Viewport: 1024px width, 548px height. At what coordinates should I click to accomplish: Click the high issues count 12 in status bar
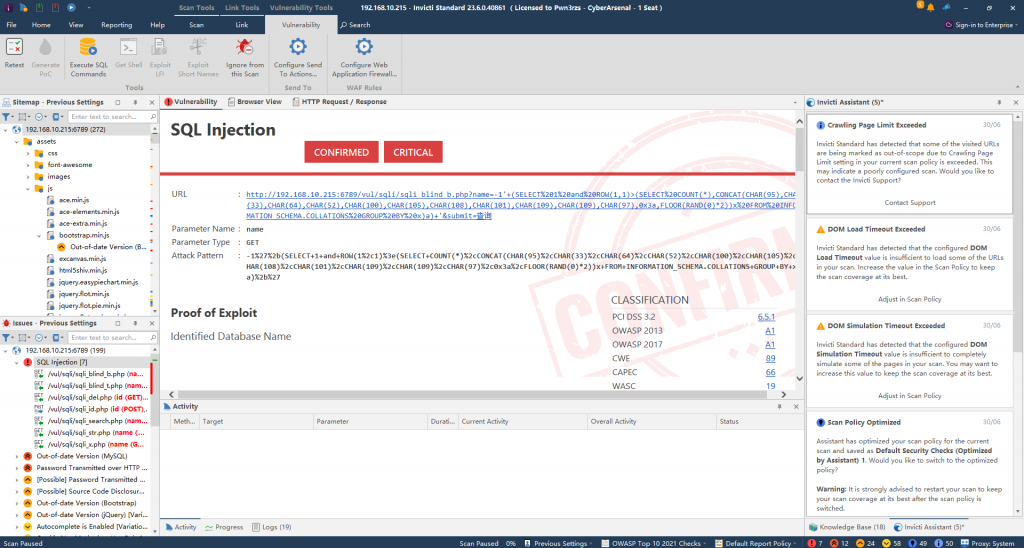(839, 543)
